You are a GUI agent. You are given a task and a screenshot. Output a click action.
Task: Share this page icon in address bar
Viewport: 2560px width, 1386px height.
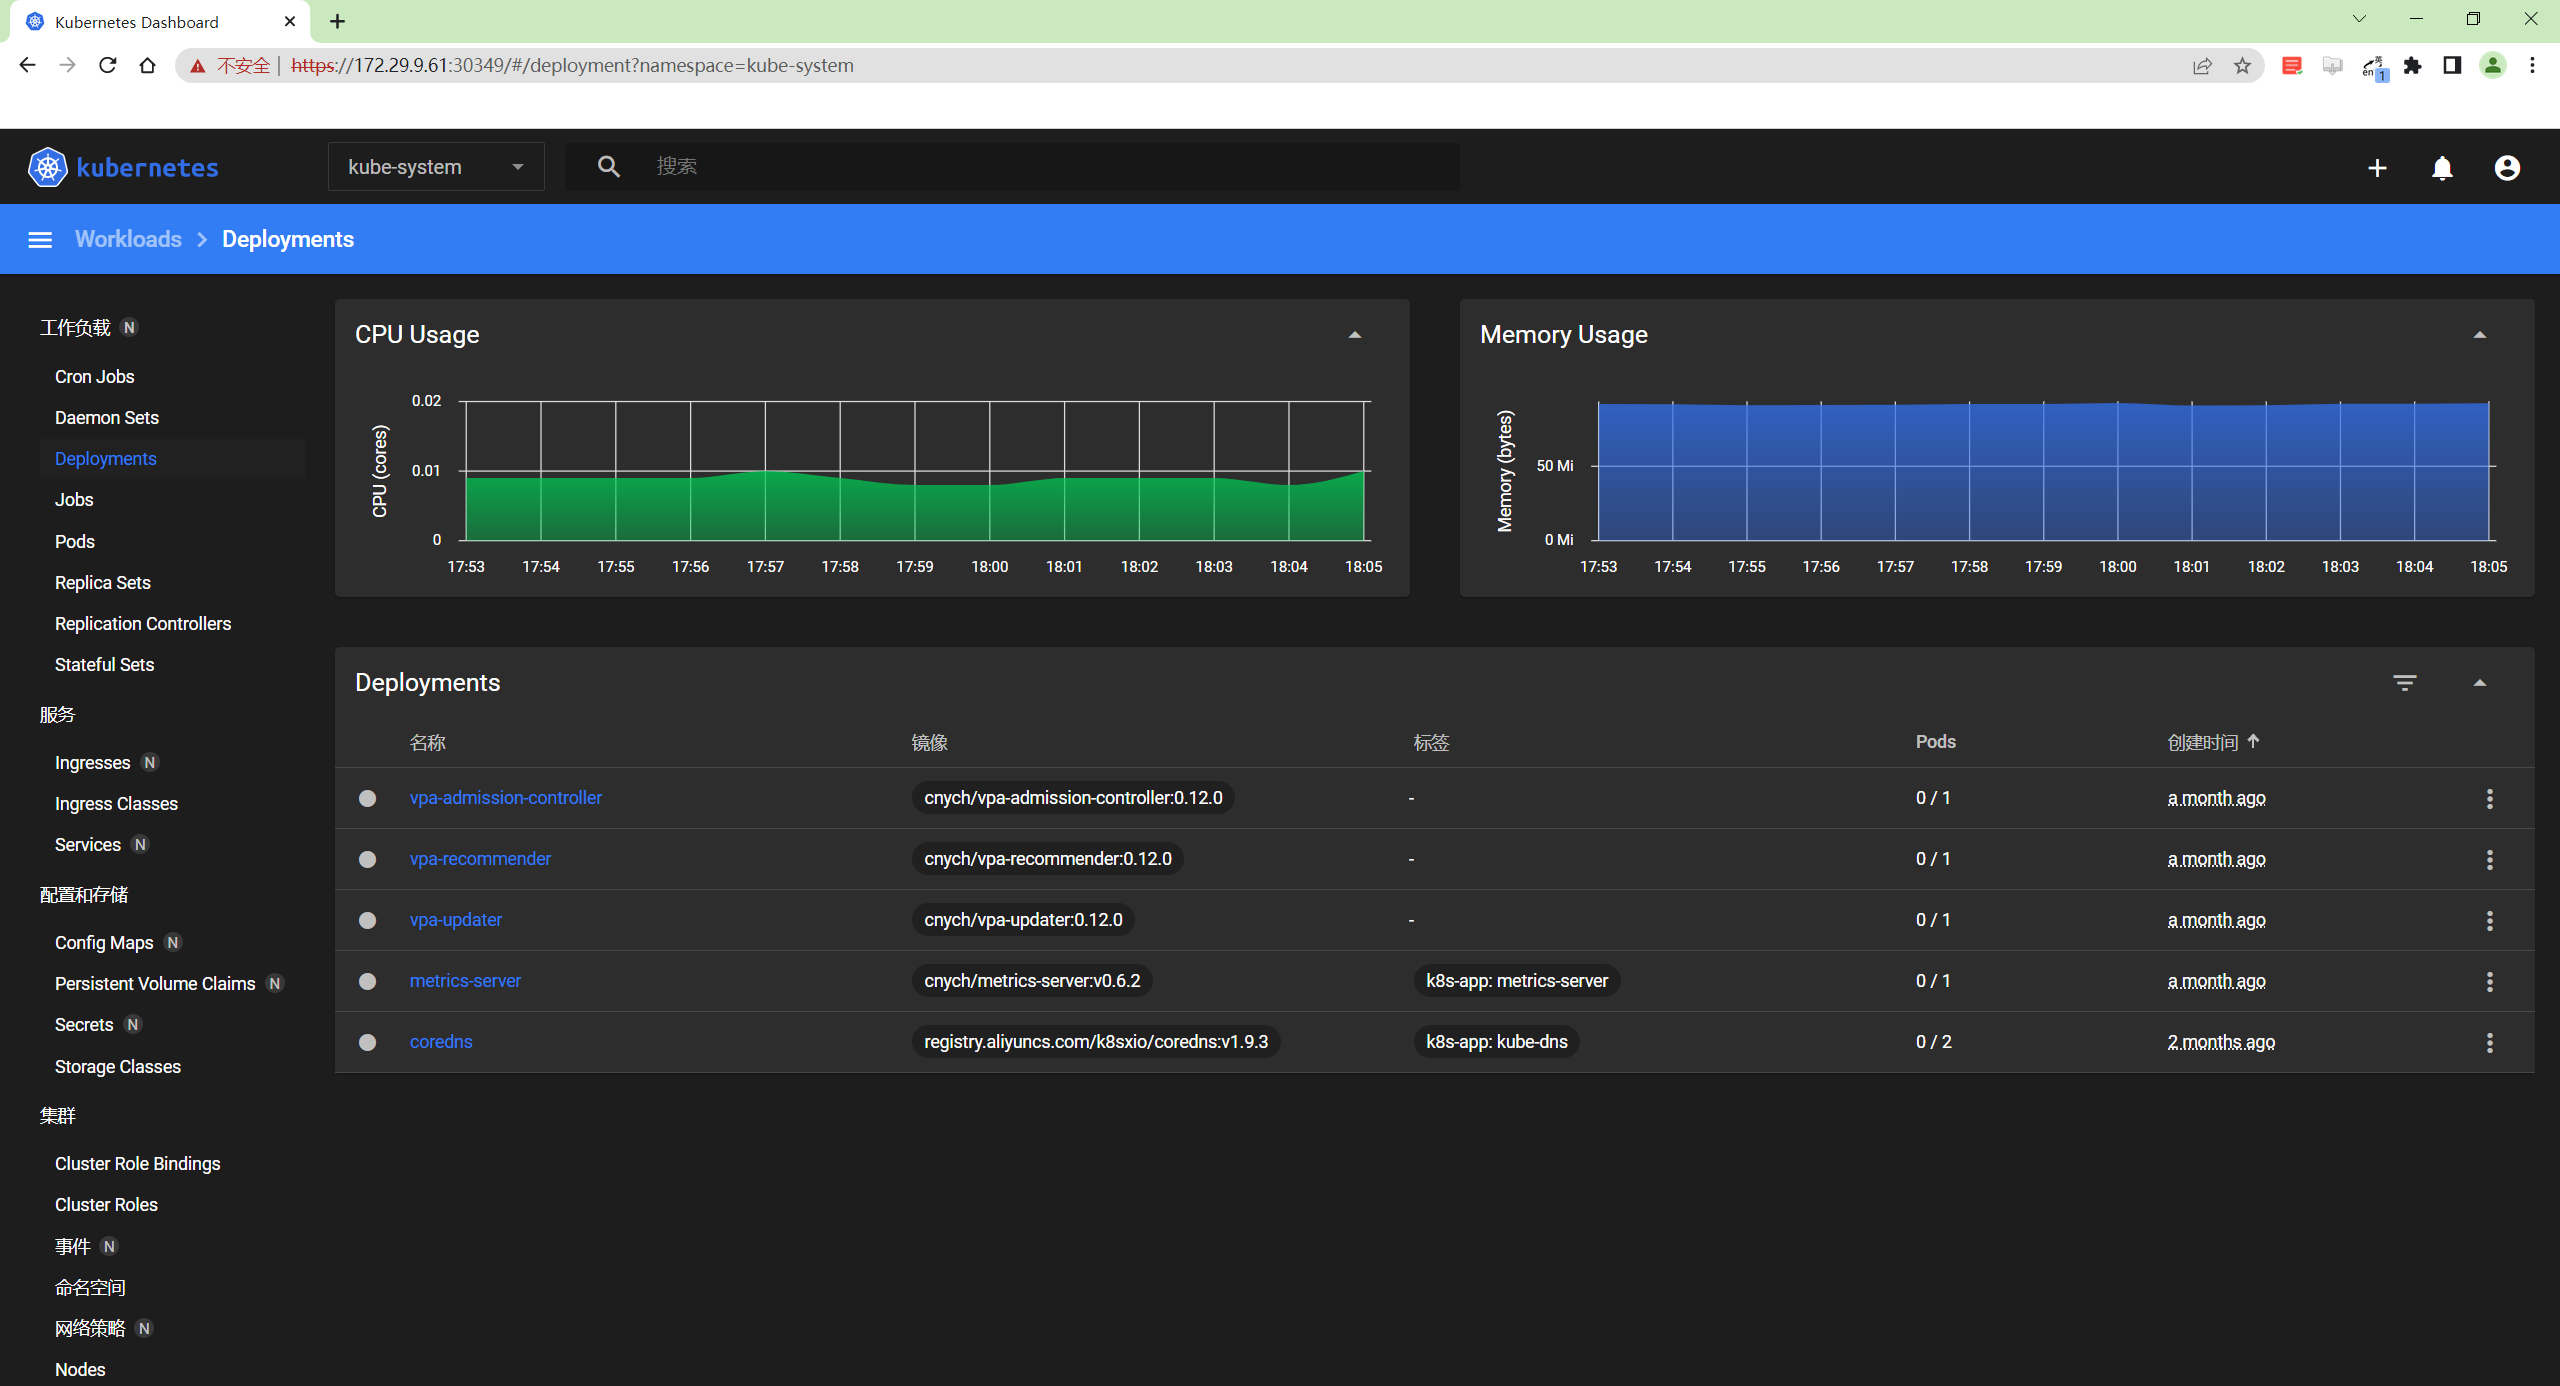(x=2202, y=65)
